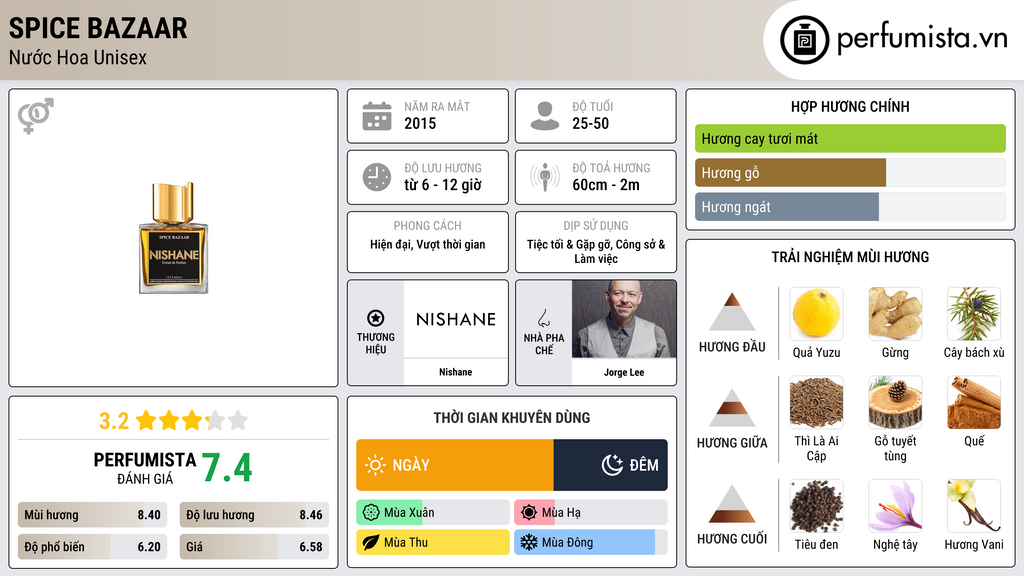Click the Mùa Thu leaf icon

[371, 542]
